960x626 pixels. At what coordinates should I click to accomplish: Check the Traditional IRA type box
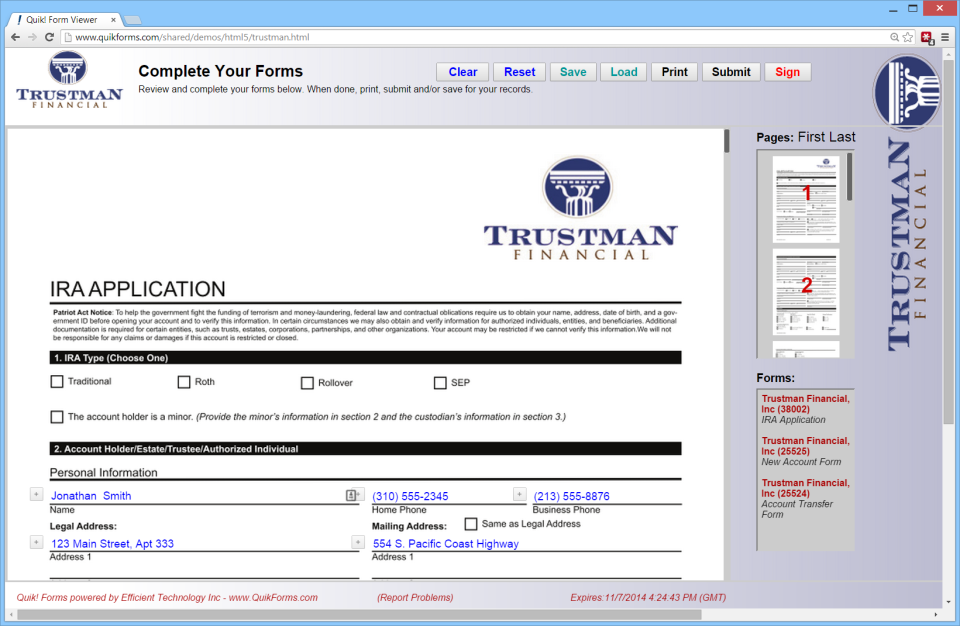pyautogui.click(x=57, y=382)
